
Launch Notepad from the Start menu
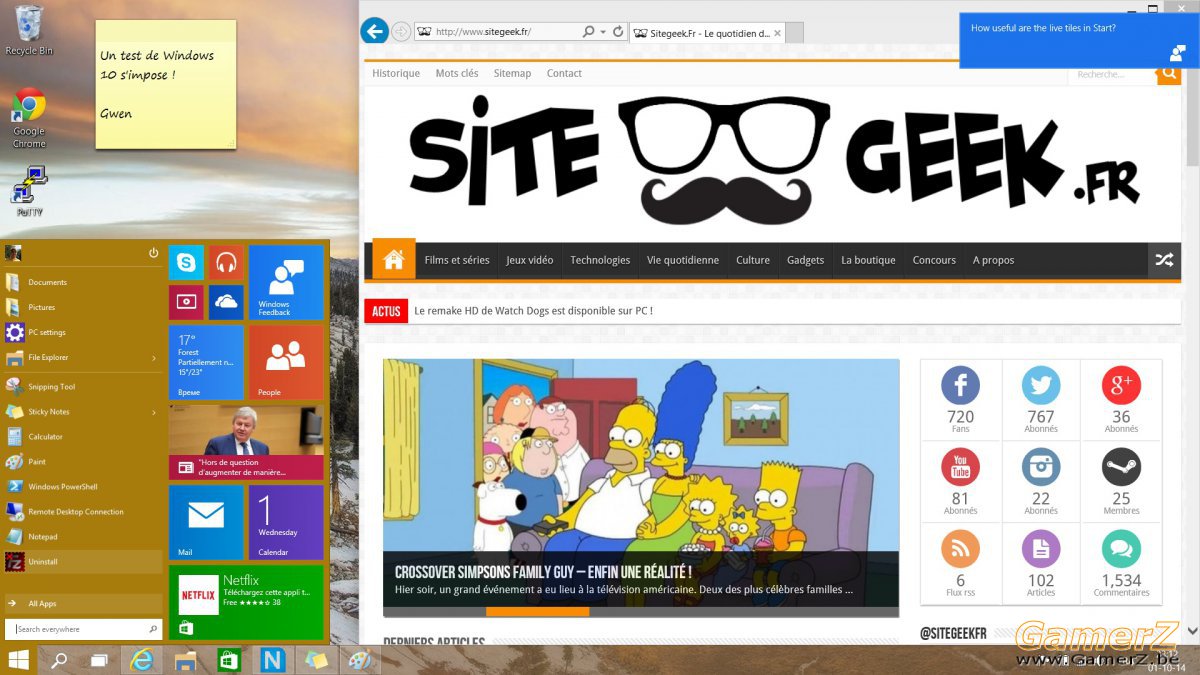(x=83, y=537)
